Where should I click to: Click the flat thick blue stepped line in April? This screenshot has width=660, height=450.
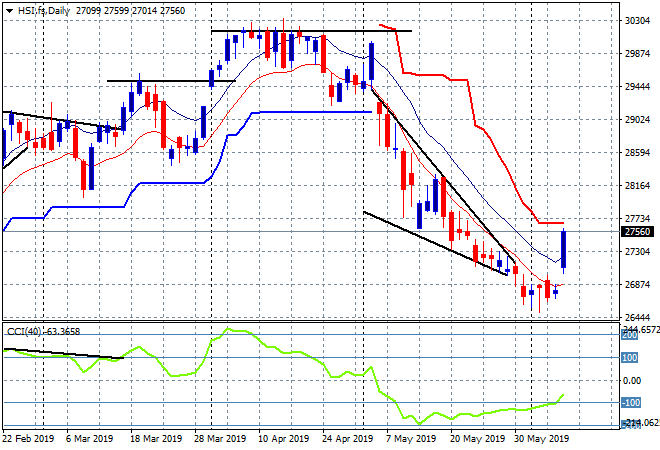pos(310,112)
